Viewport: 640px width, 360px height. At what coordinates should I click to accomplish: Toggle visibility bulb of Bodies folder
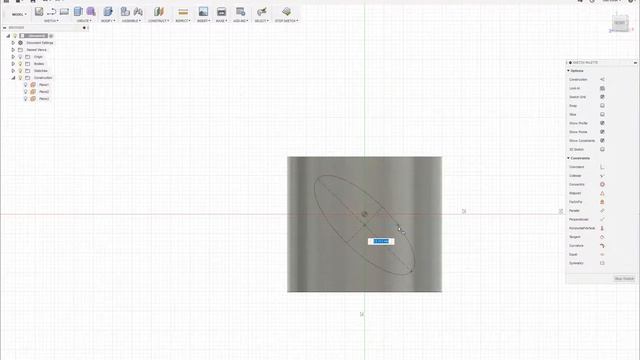coord(20,64)
